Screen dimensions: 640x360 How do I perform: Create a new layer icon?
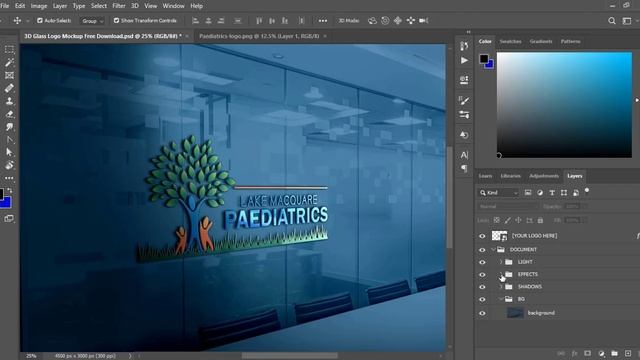628,353
